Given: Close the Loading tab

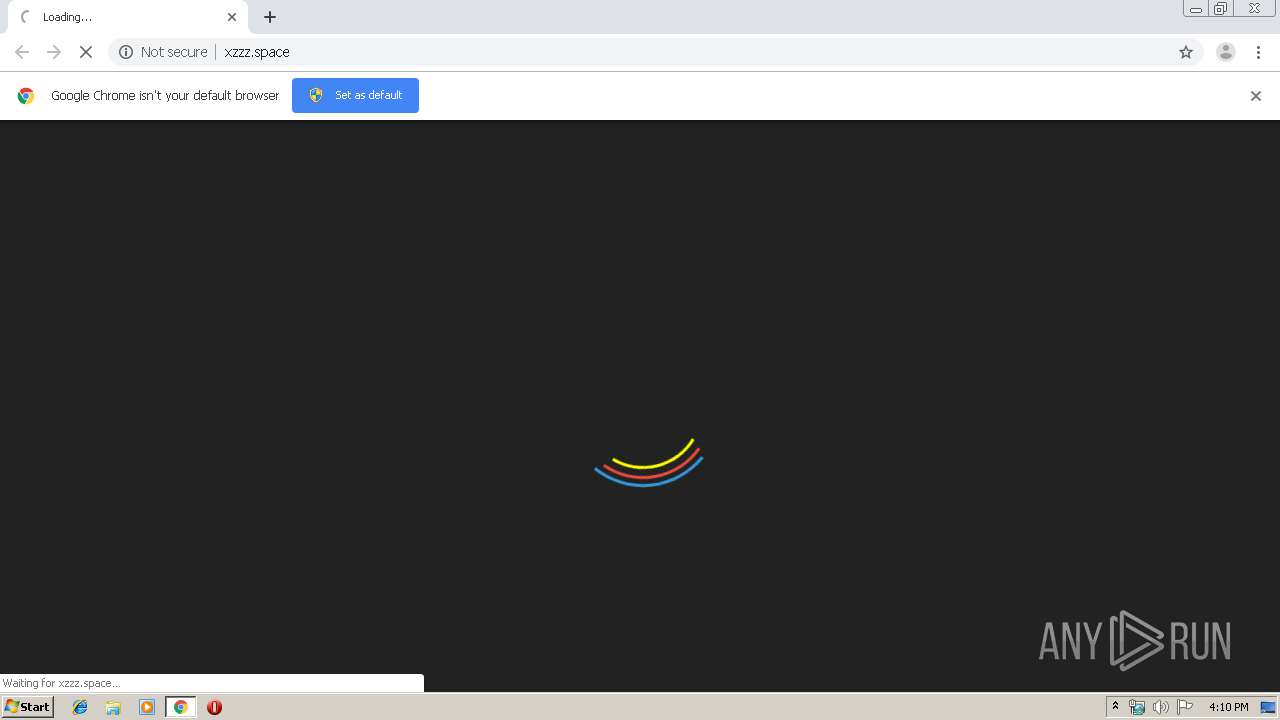Looking at the screenshot, I should 232,17.
